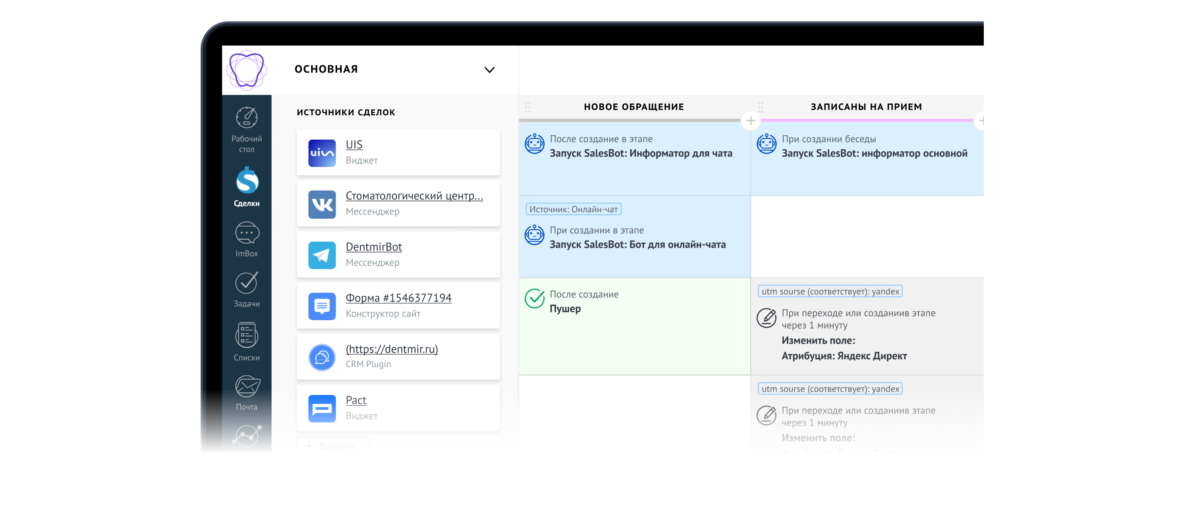Open Форма #1546377194 link

[399, 298]
